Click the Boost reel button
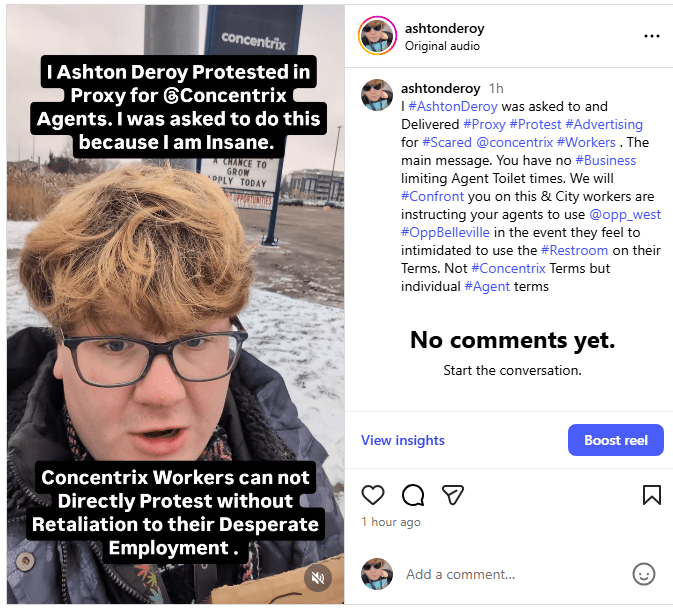The height and width of the screenshot is (611, 673). 615,440
